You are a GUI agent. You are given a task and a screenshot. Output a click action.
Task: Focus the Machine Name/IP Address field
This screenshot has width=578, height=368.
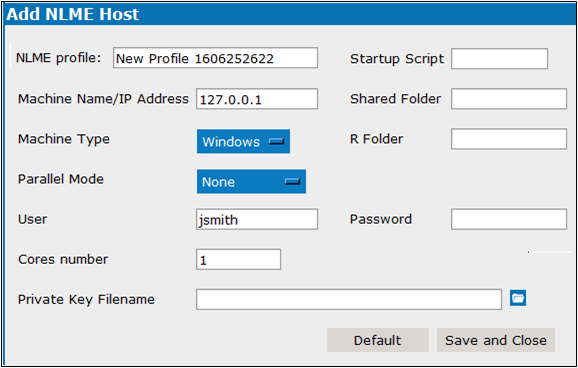pyautogui.click(x=257, y=99)
